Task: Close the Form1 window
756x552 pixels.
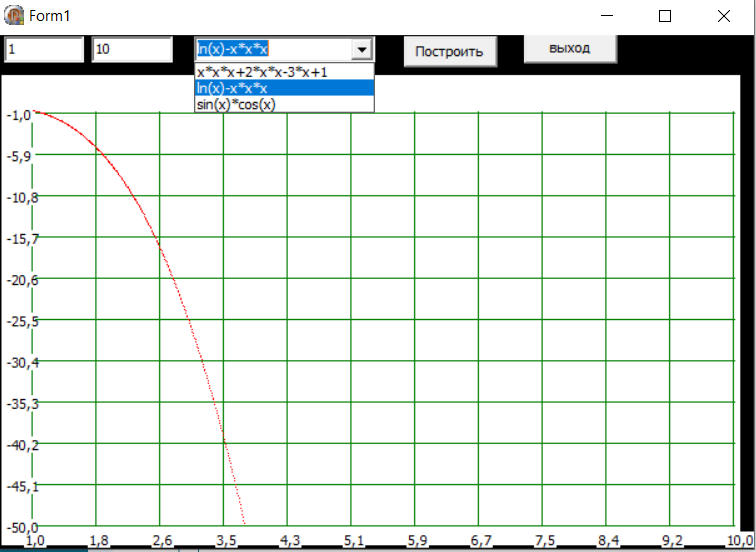Action: 724,16
